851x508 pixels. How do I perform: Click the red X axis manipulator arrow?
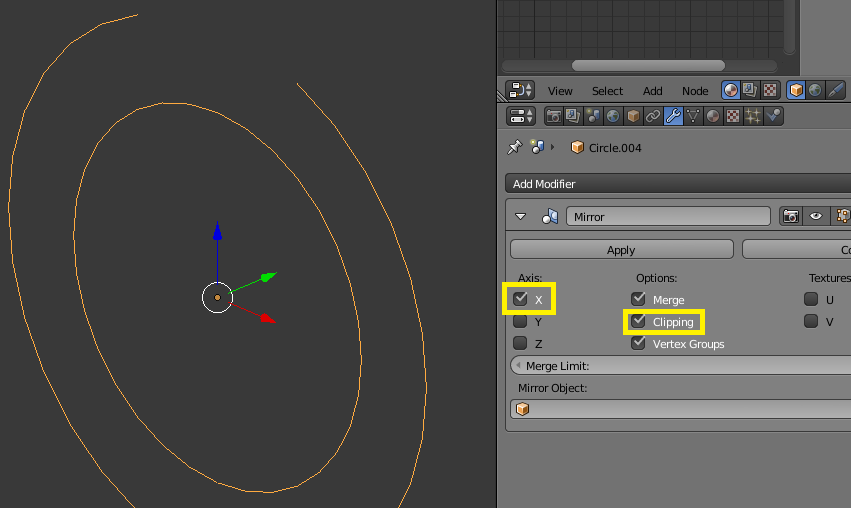[x=268, y=319]
